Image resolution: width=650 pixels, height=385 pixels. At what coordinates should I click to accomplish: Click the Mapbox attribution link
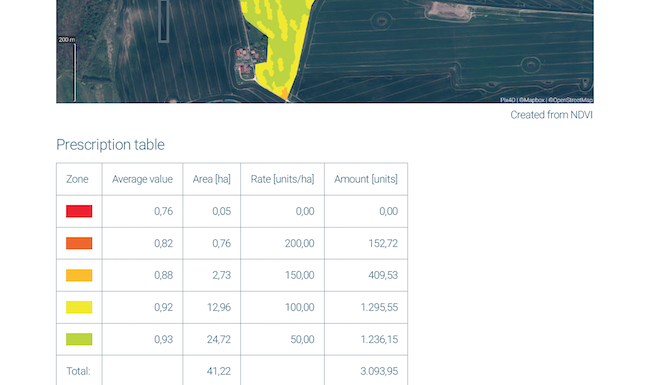pos(533,100)
